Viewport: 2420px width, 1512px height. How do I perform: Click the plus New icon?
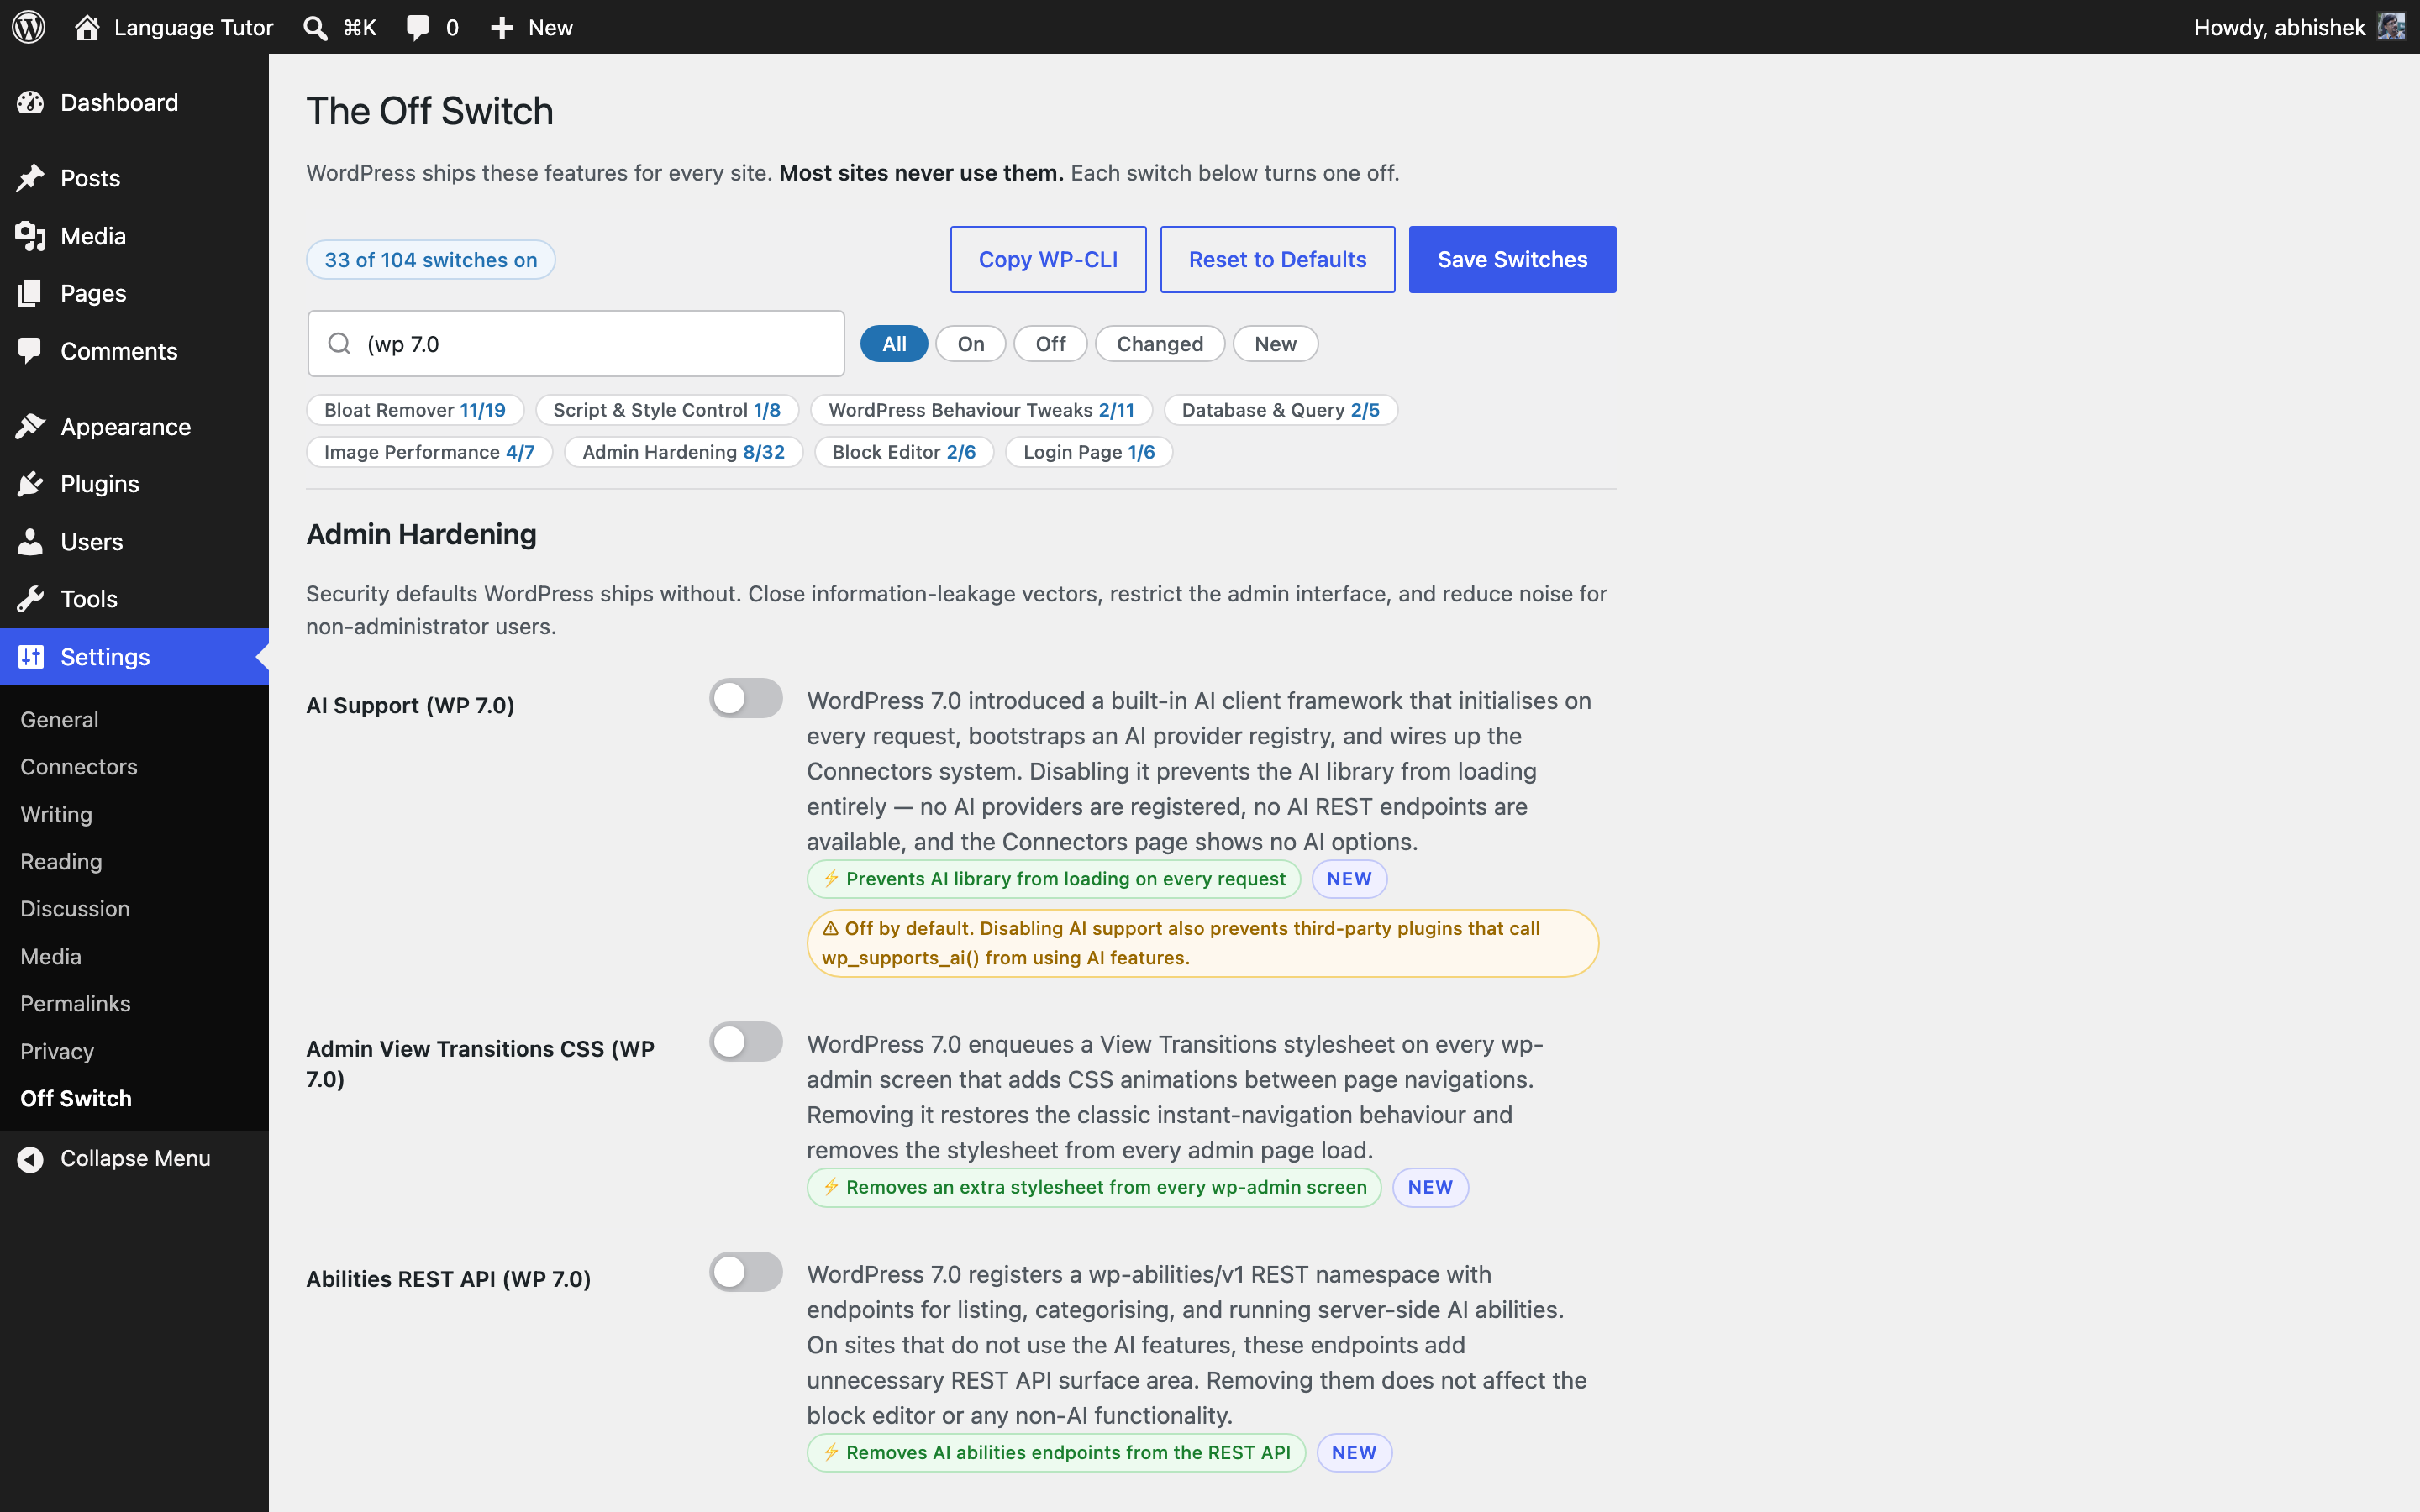[502, 28]
